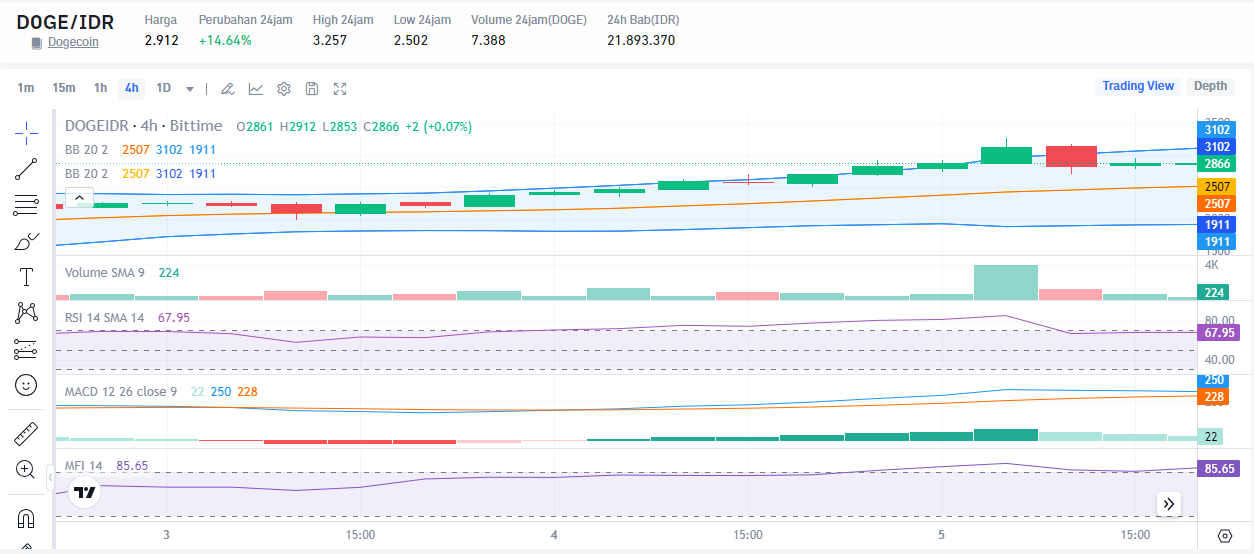Activate the zoom in tool
The height and width of the screenshot is (554, 1254).
click(x=26, y=469)
